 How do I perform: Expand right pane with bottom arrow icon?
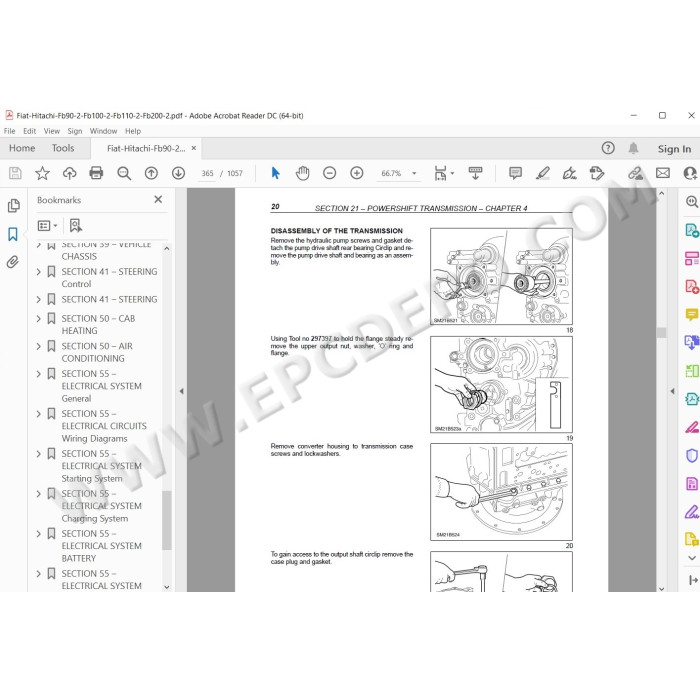click(x=693, y=580)
